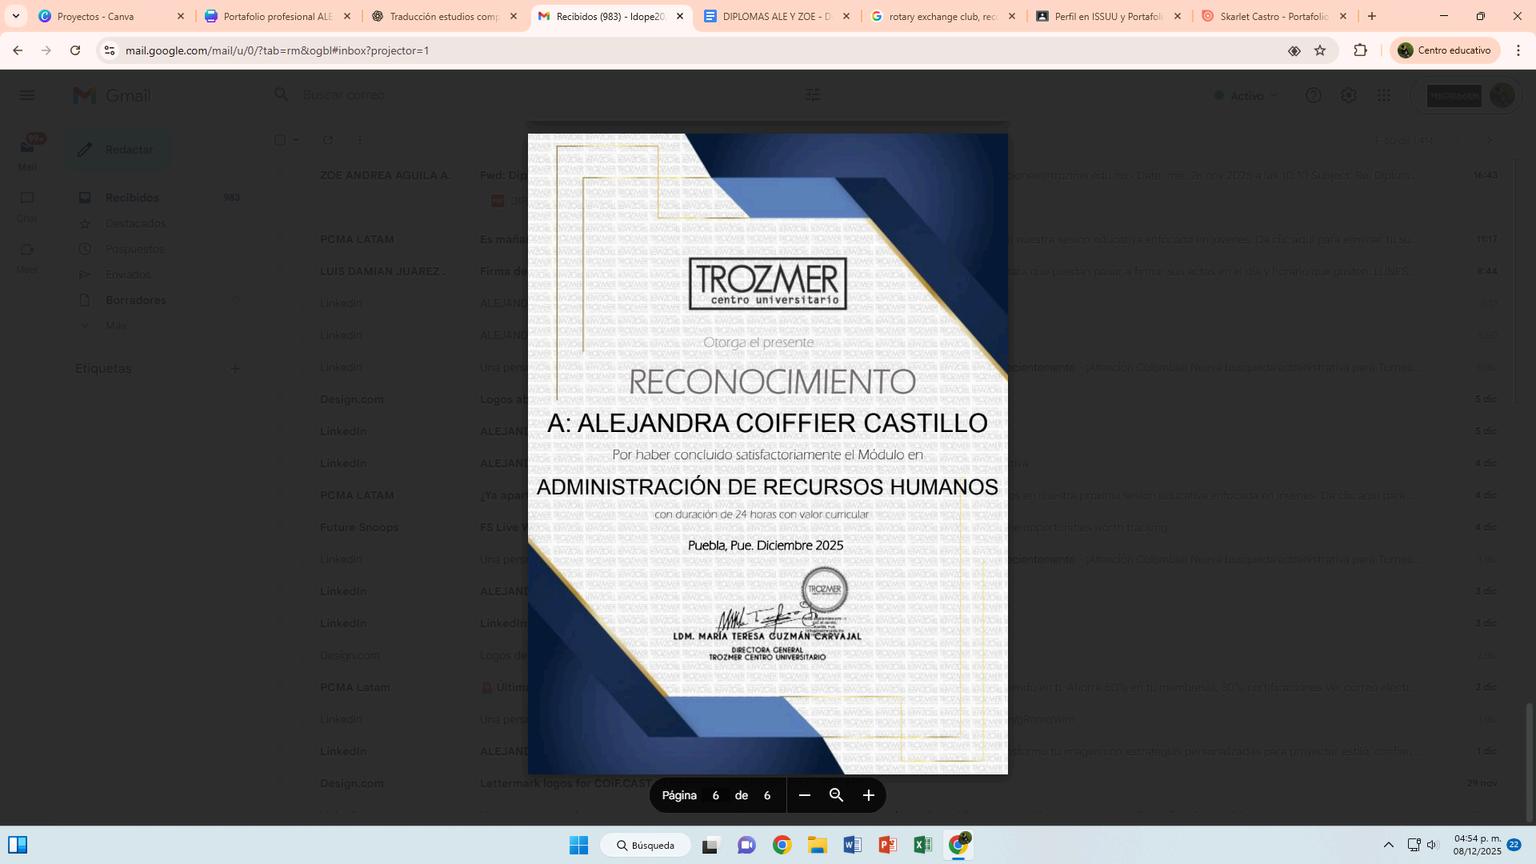1536x864 pixels.
Task: View site information icon in address bar
Action: (109, 50)
